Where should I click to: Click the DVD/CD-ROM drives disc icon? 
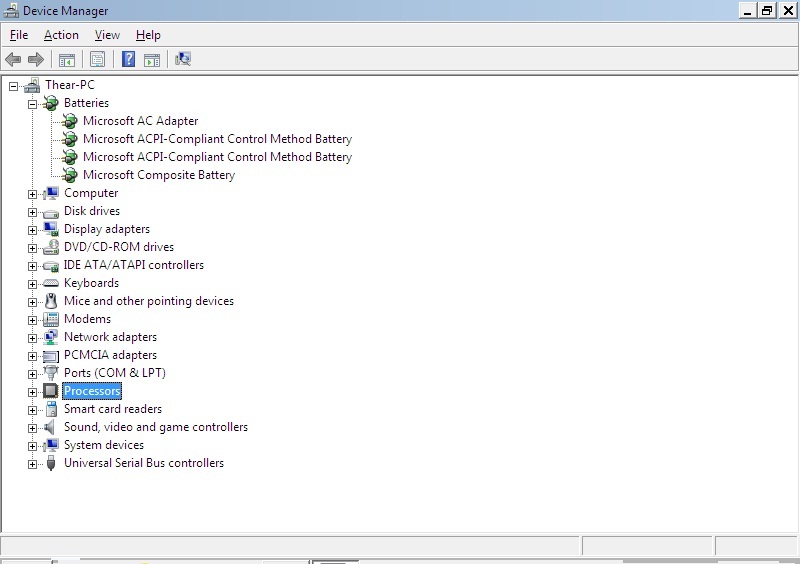click(x=51, y=247)
